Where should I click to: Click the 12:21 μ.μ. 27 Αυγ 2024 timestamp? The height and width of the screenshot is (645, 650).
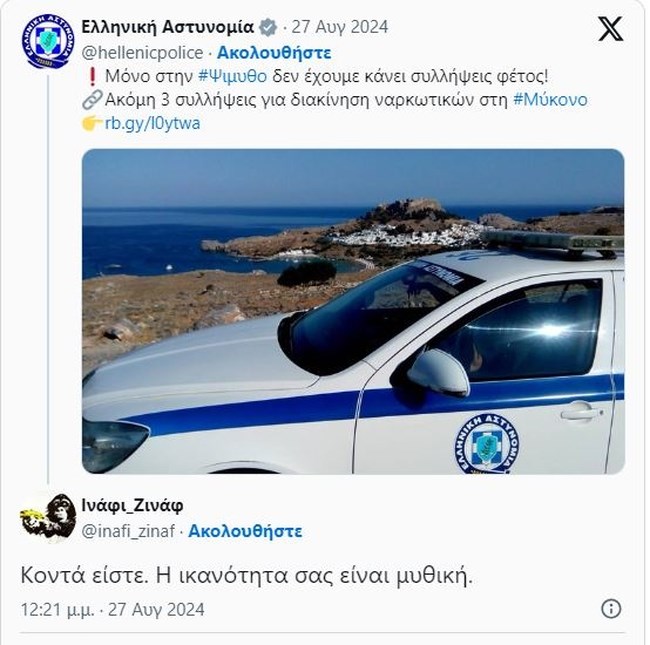112,610
